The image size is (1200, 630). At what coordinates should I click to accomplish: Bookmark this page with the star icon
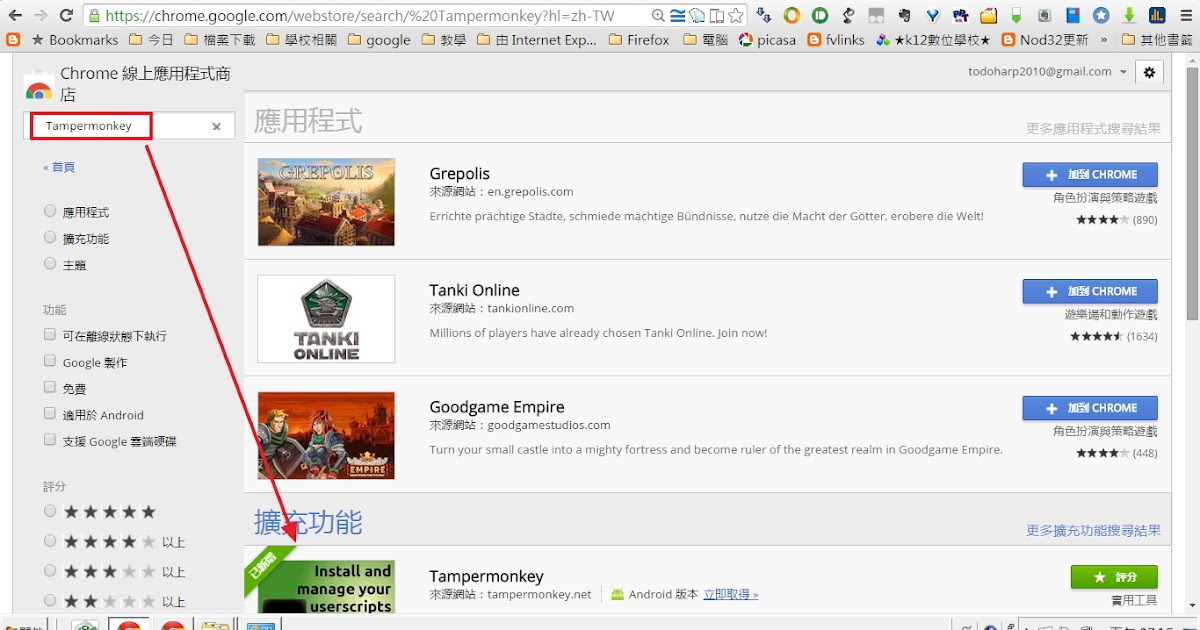736,16
